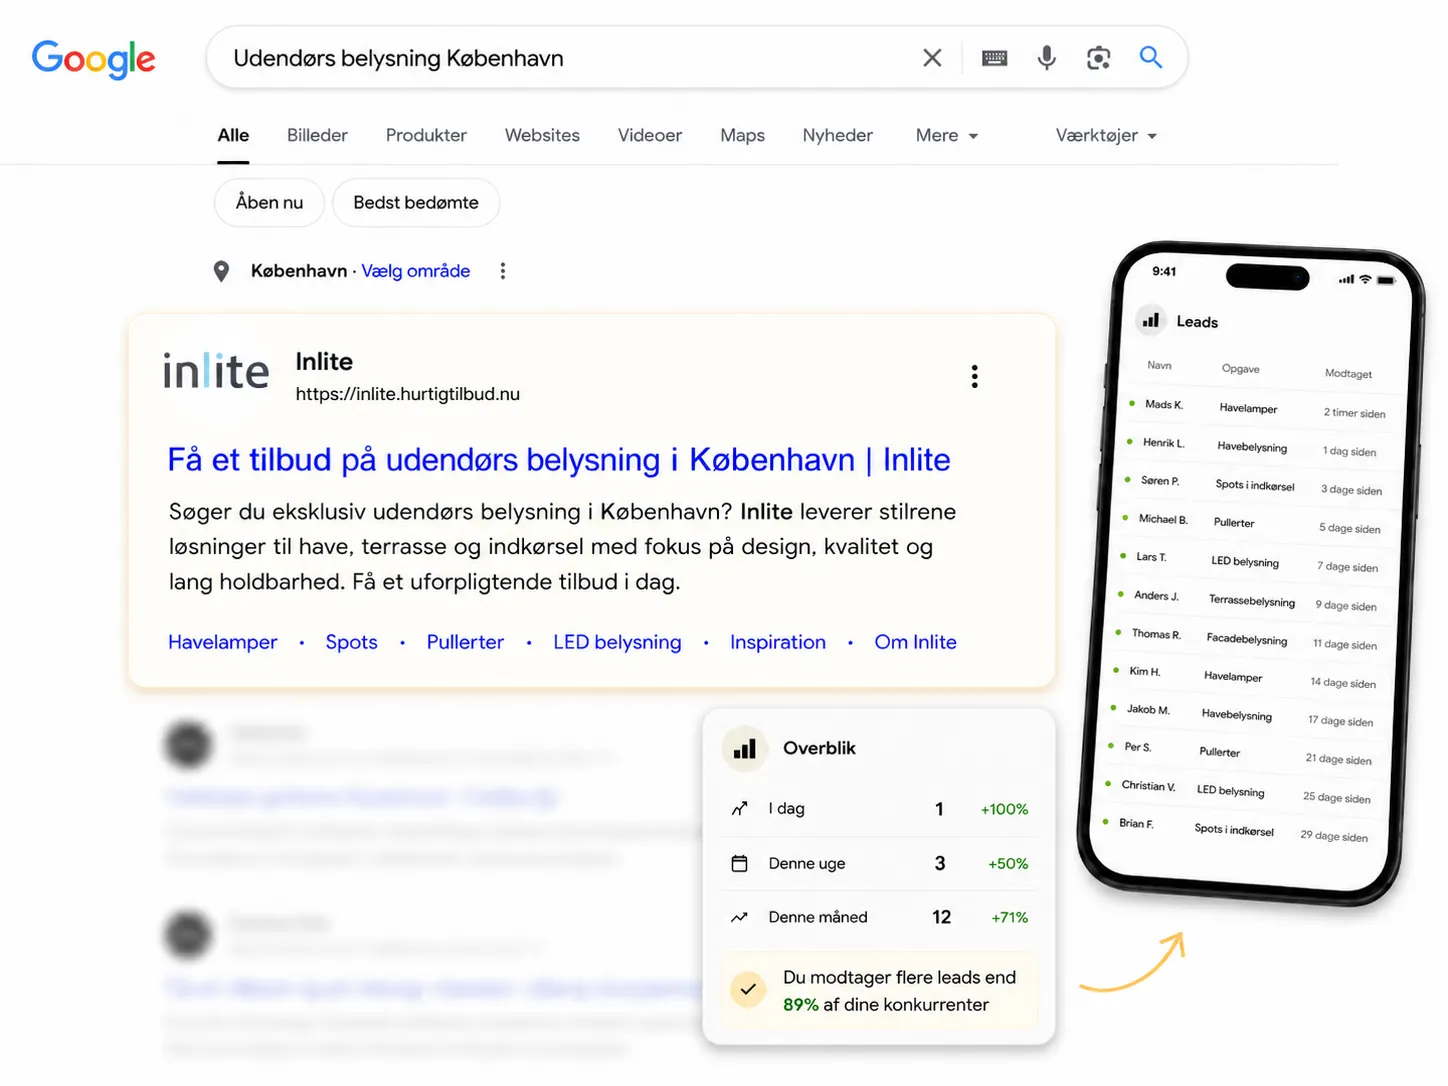Click the LED belysning sitelink
1448x1086 pixels.
617,642
